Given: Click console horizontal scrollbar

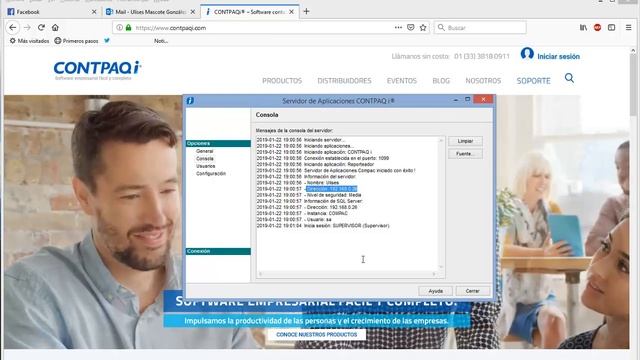Looking at the screenshot, I should [347, 274].
